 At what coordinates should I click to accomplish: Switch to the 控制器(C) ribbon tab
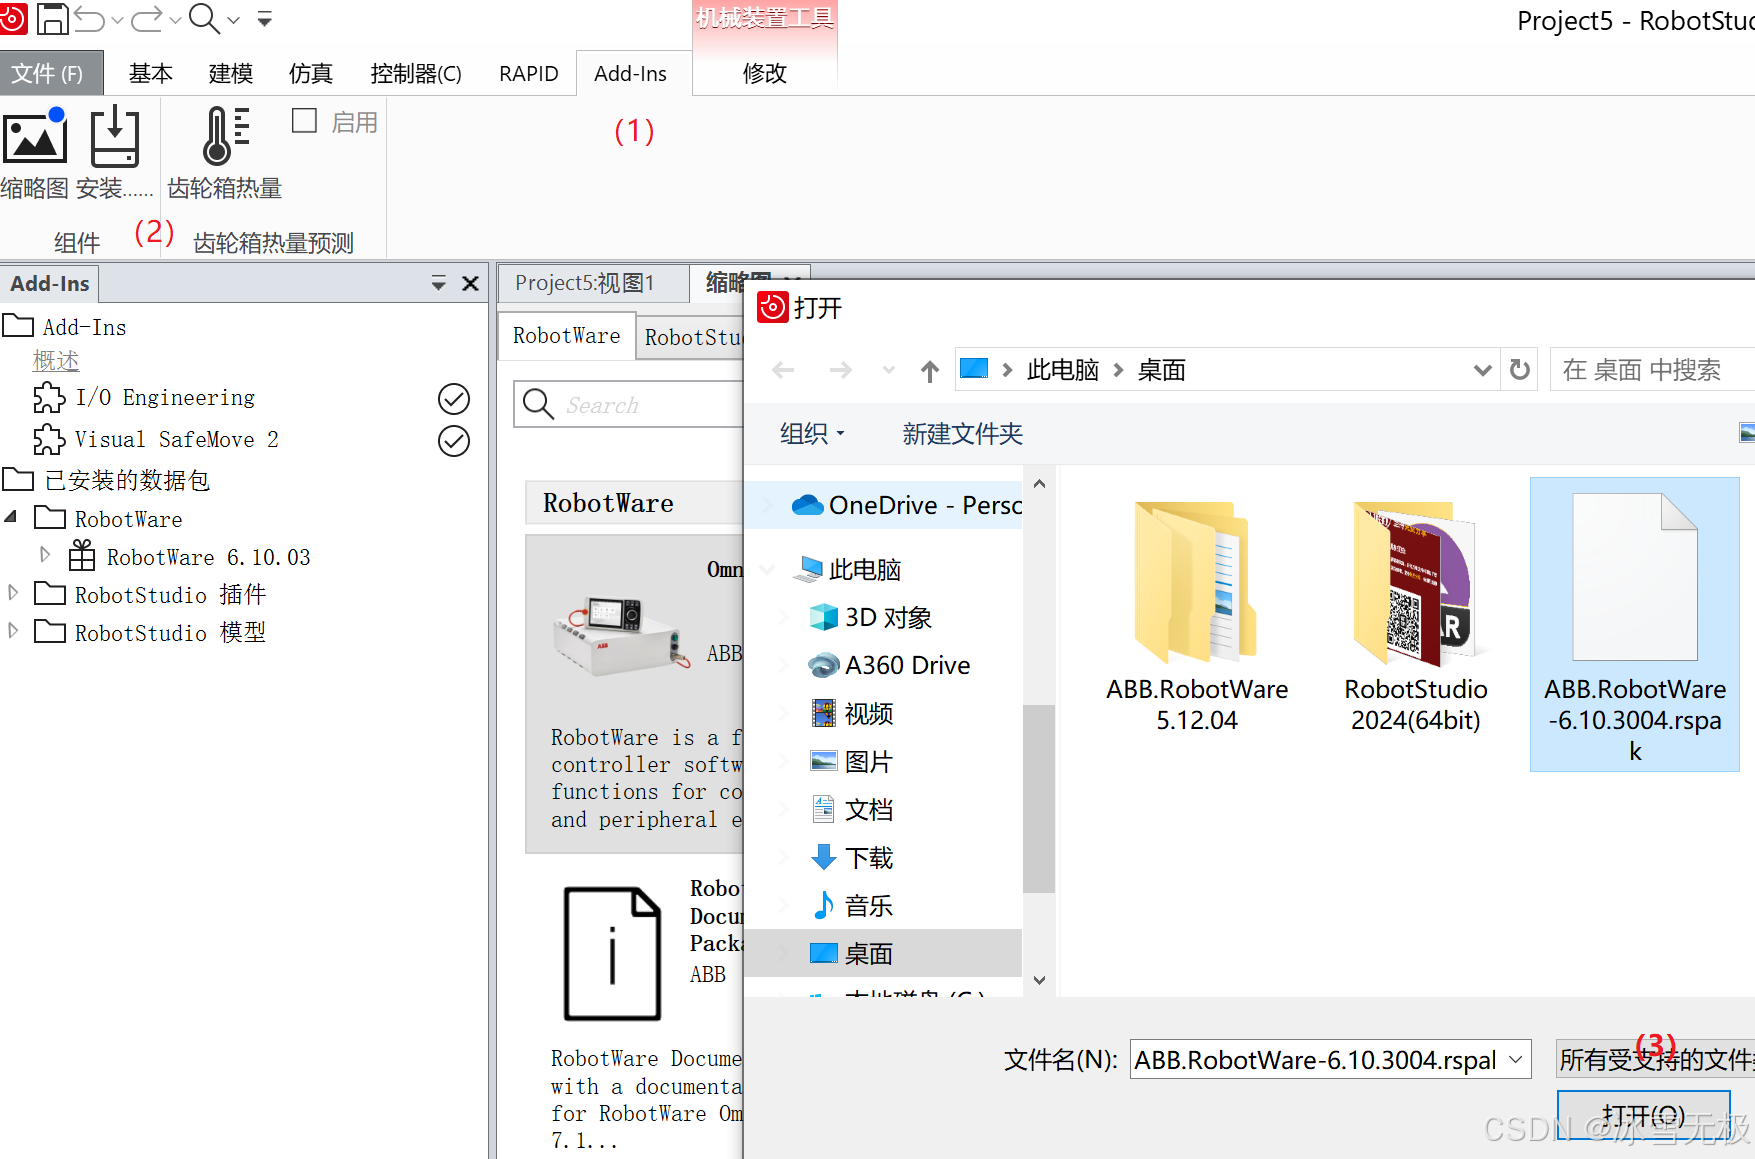pyautogui.click(x=416, y=74)
